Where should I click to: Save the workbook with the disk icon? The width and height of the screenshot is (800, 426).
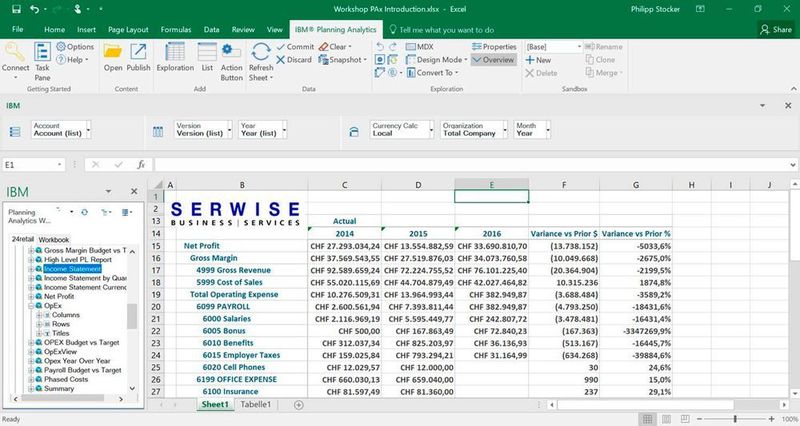pos(16,9)
